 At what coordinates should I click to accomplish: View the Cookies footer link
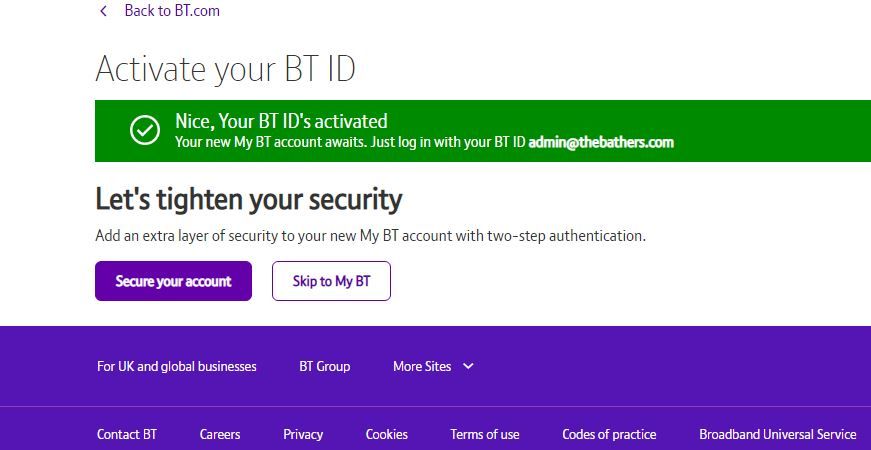(x=387, y=434)
